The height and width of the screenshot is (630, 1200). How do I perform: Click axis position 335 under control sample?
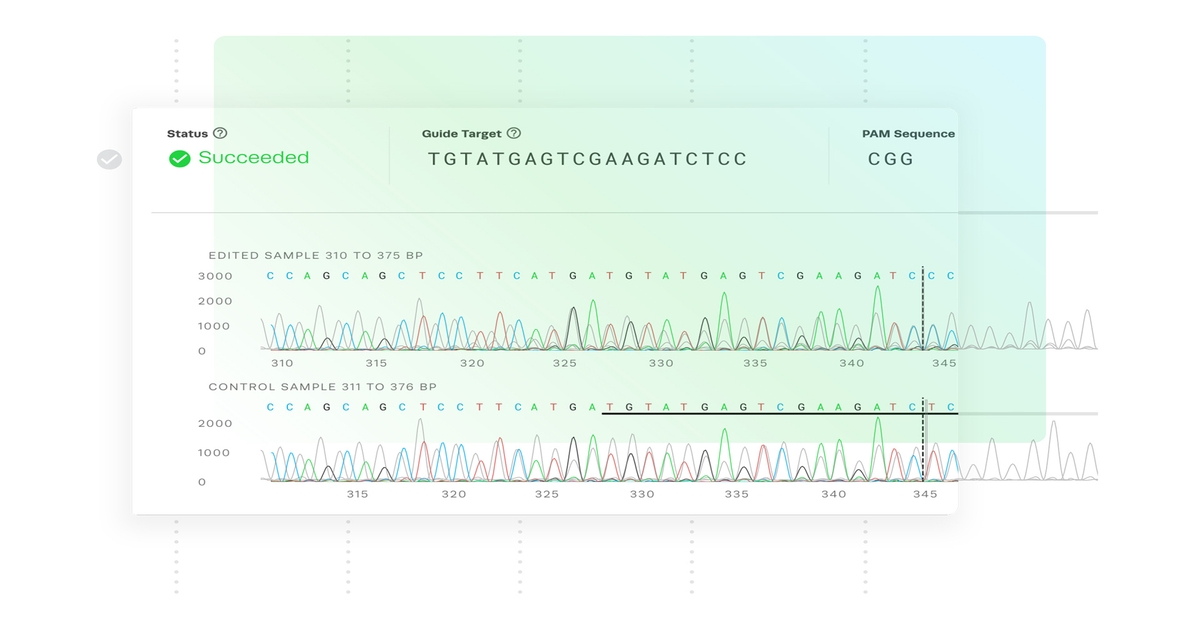click(x=737, y=494)
